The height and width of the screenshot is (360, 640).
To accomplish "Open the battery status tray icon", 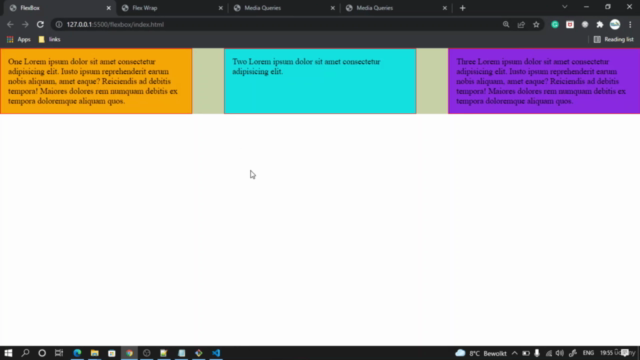I will click(526, 353).
